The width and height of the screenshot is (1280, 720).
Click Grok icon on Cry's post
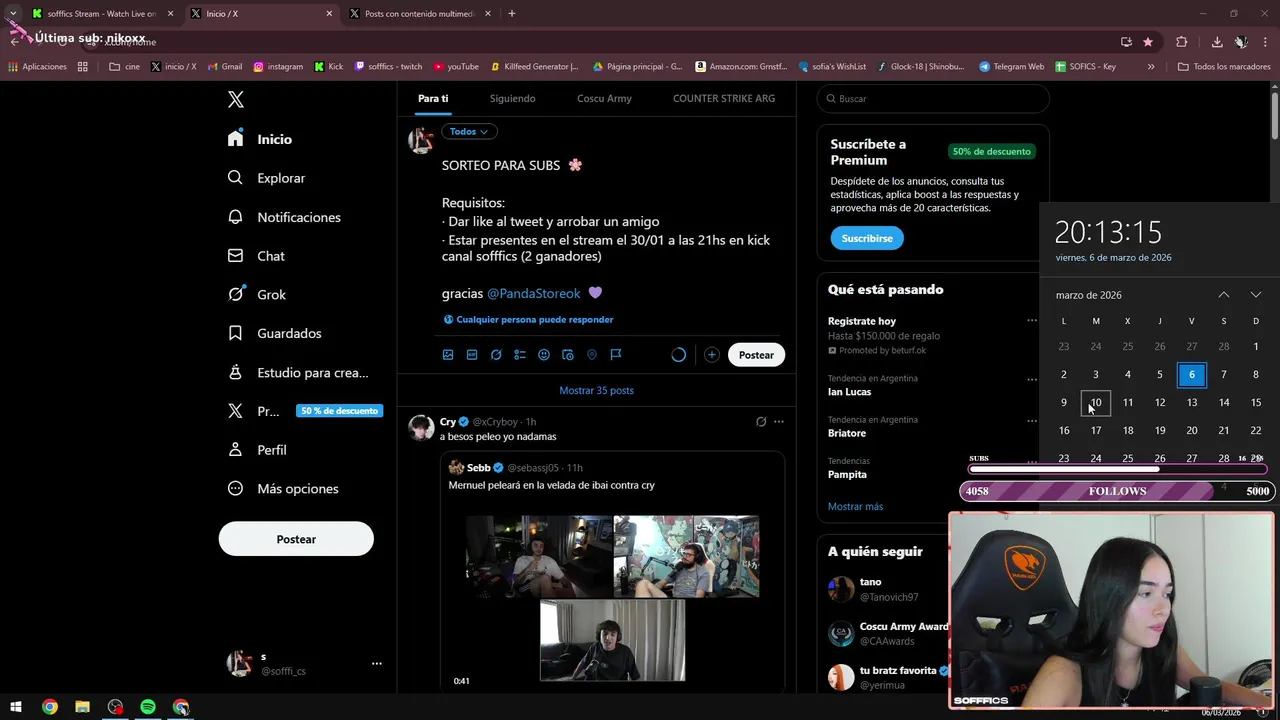761,422
